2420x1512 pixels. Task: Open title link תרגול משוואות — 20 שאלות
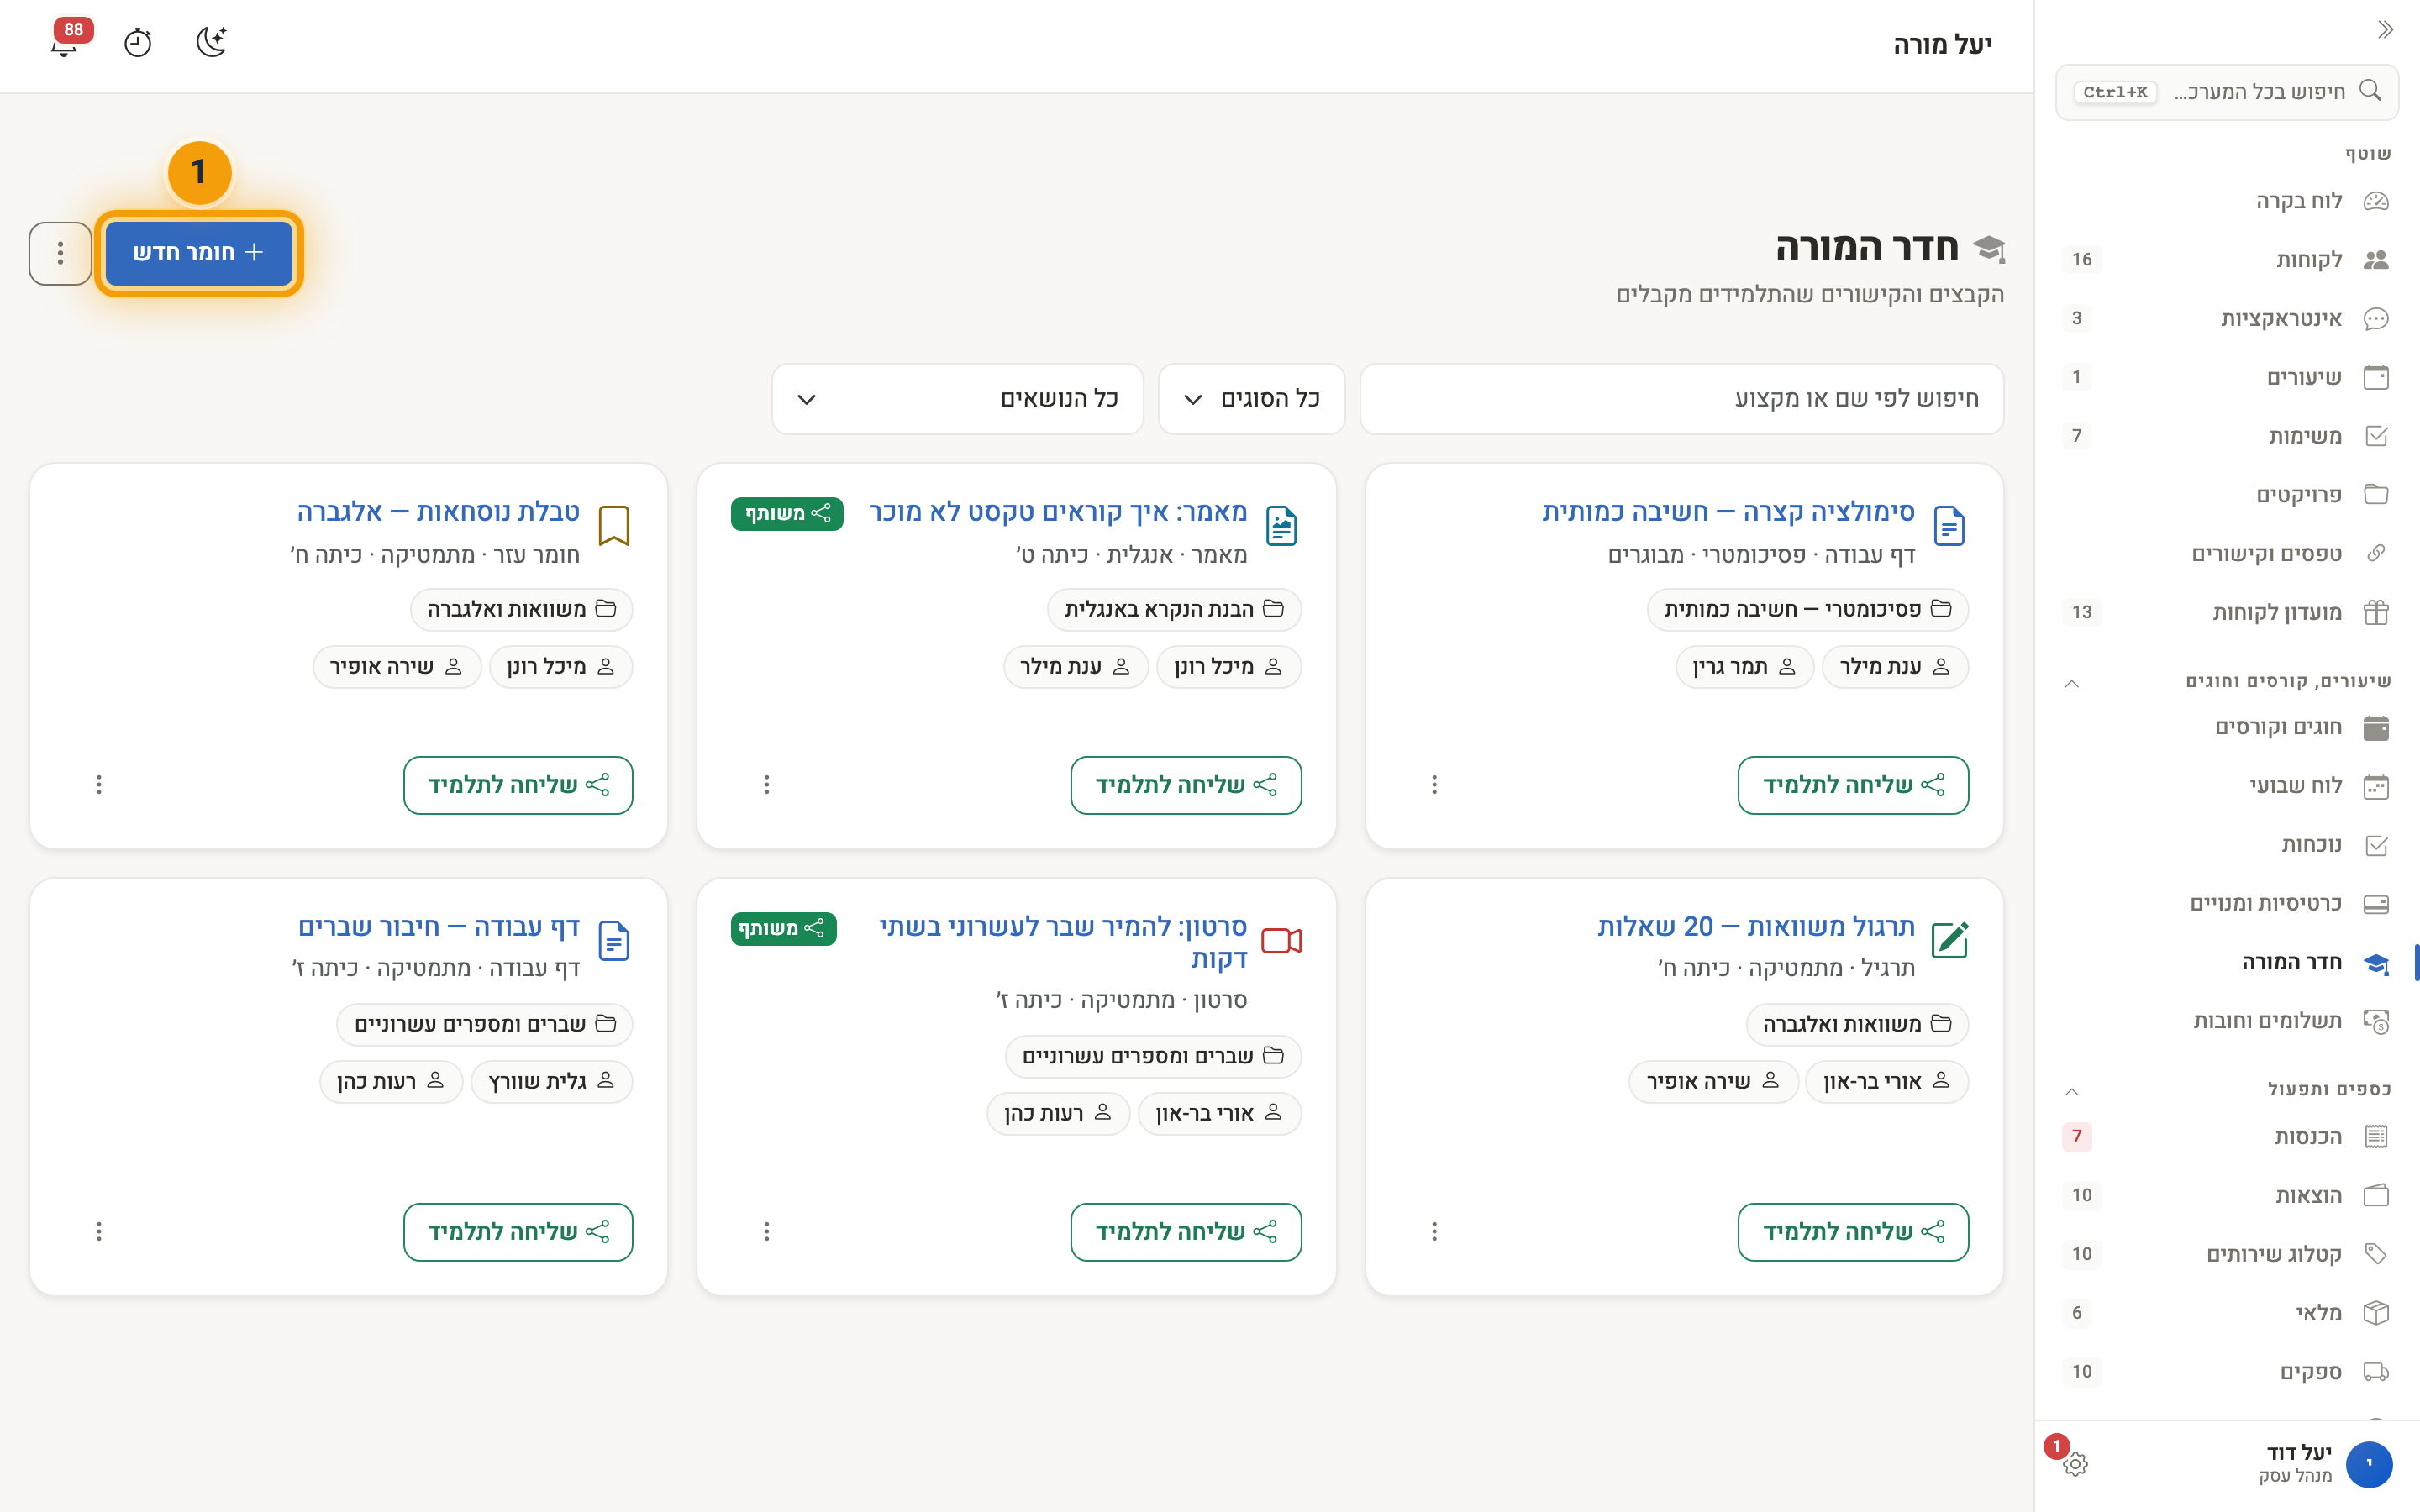[x=1756, y=927]
